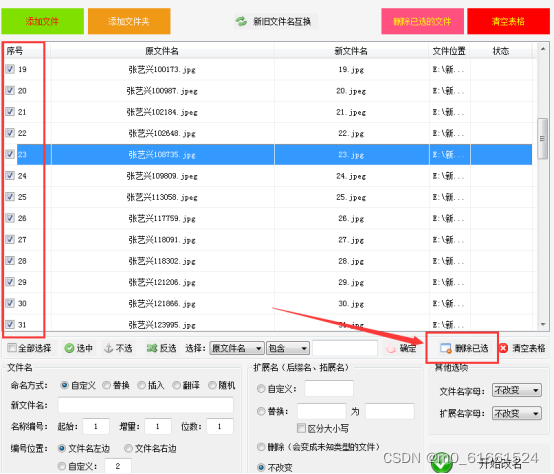Click the custom position field showing 2
554x474 pixels.
118,466
